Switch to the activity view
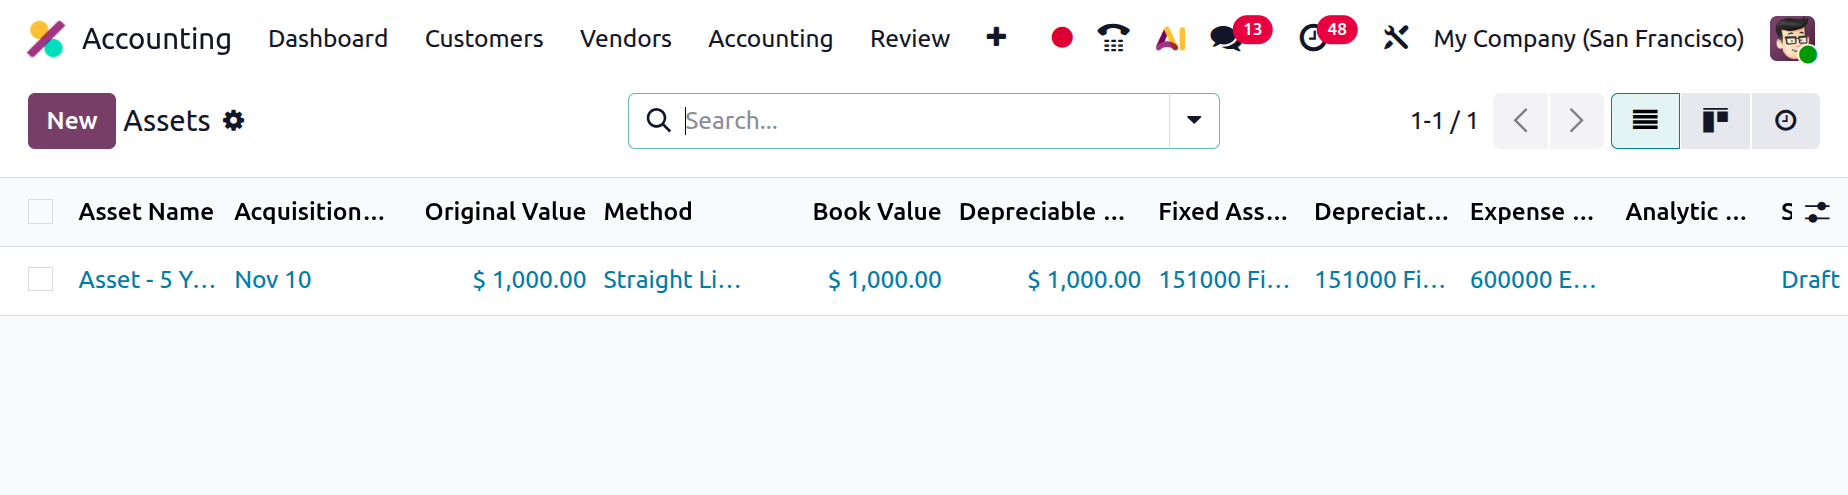 coord(1785,121)
